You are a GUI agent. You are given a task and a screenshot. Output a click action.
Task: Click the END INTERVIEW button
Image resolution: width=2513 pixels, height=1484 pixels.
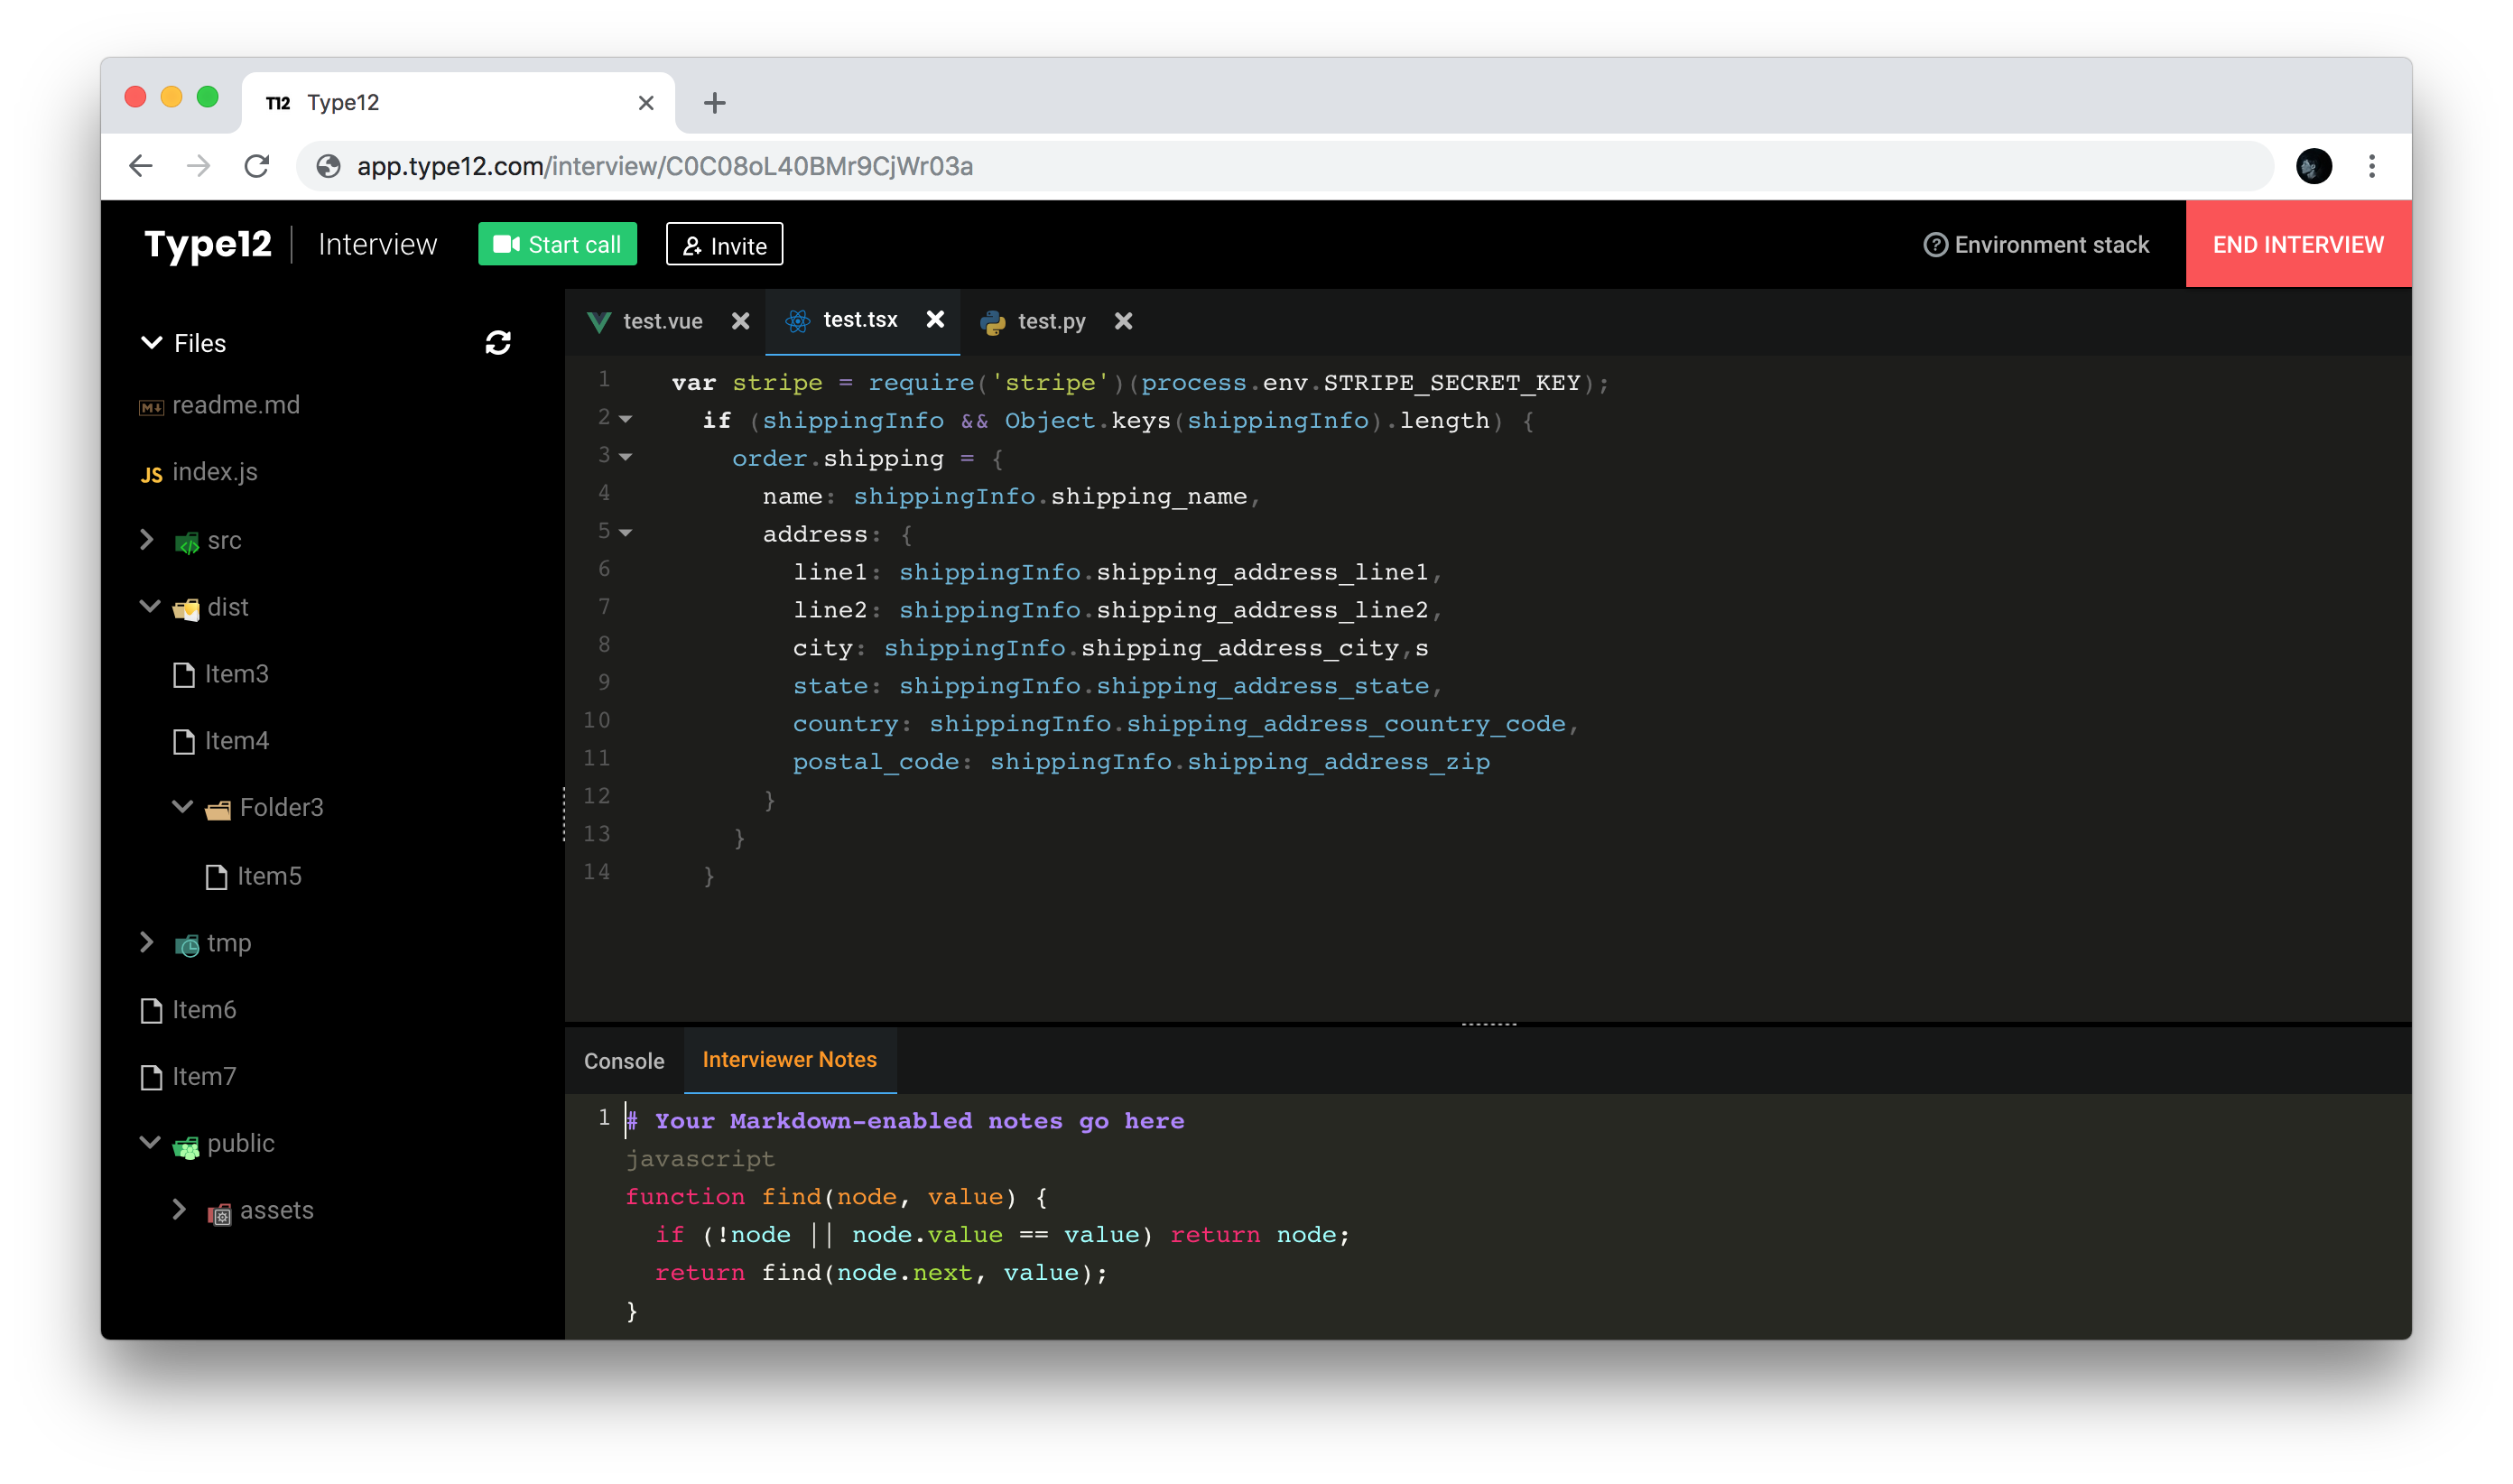(2297, 245)
